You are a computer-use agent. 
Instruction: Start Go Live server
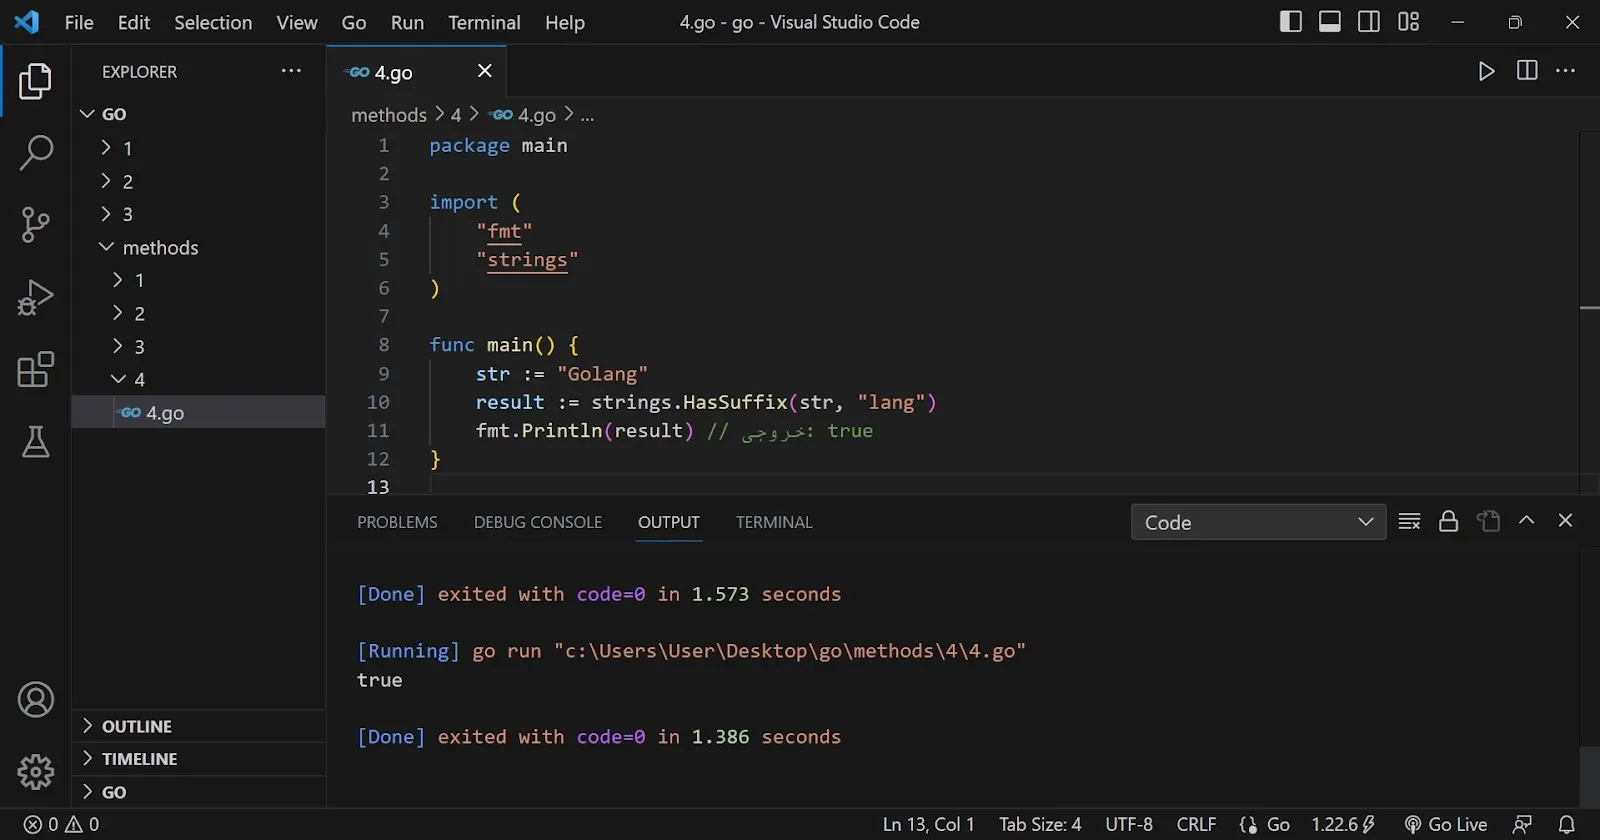(1446, 825)
